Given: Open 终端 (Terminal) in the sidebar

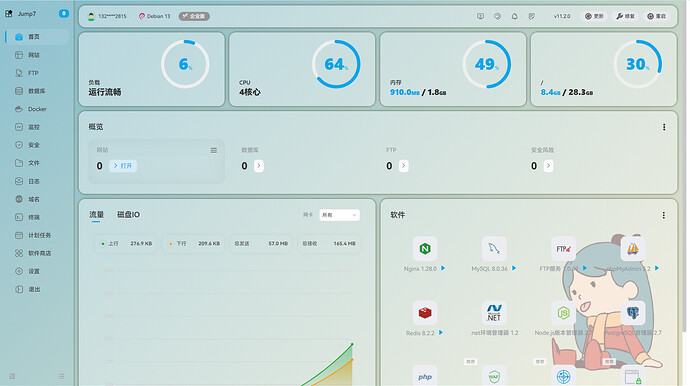Looking at the screenshot, I should pyautogui.click(x=37, y=217).
